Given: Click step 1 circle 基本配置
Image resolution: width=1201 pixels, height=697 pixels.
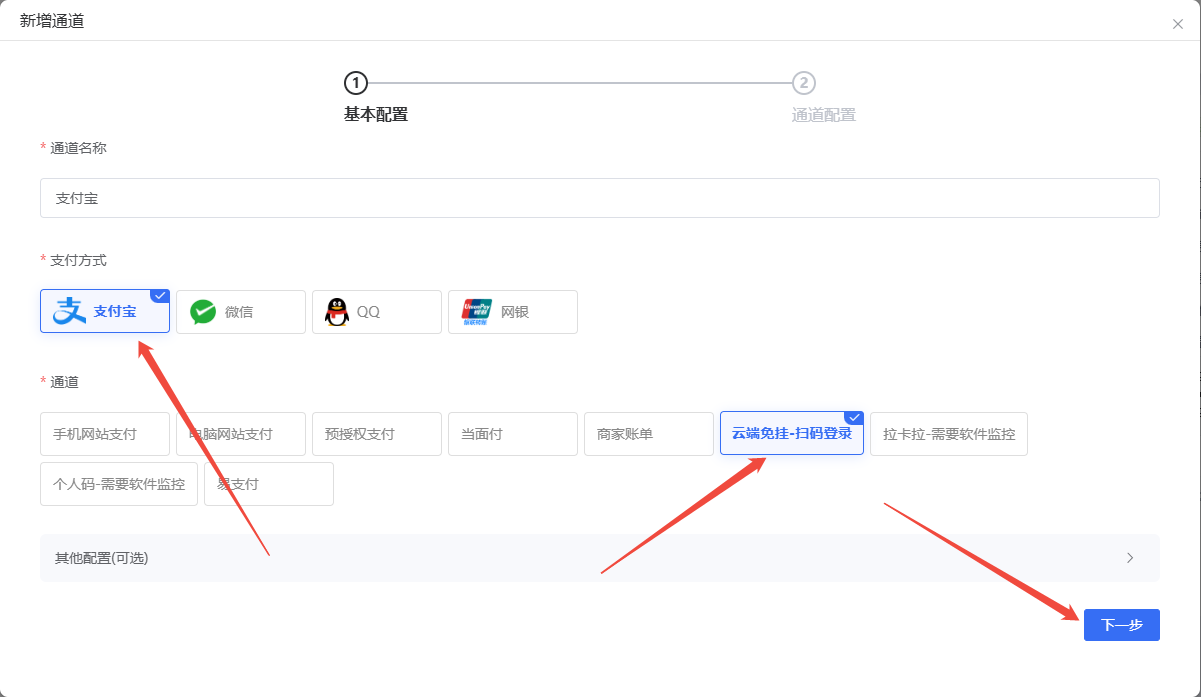Looking at the screenshot, I should pos(355,83).
